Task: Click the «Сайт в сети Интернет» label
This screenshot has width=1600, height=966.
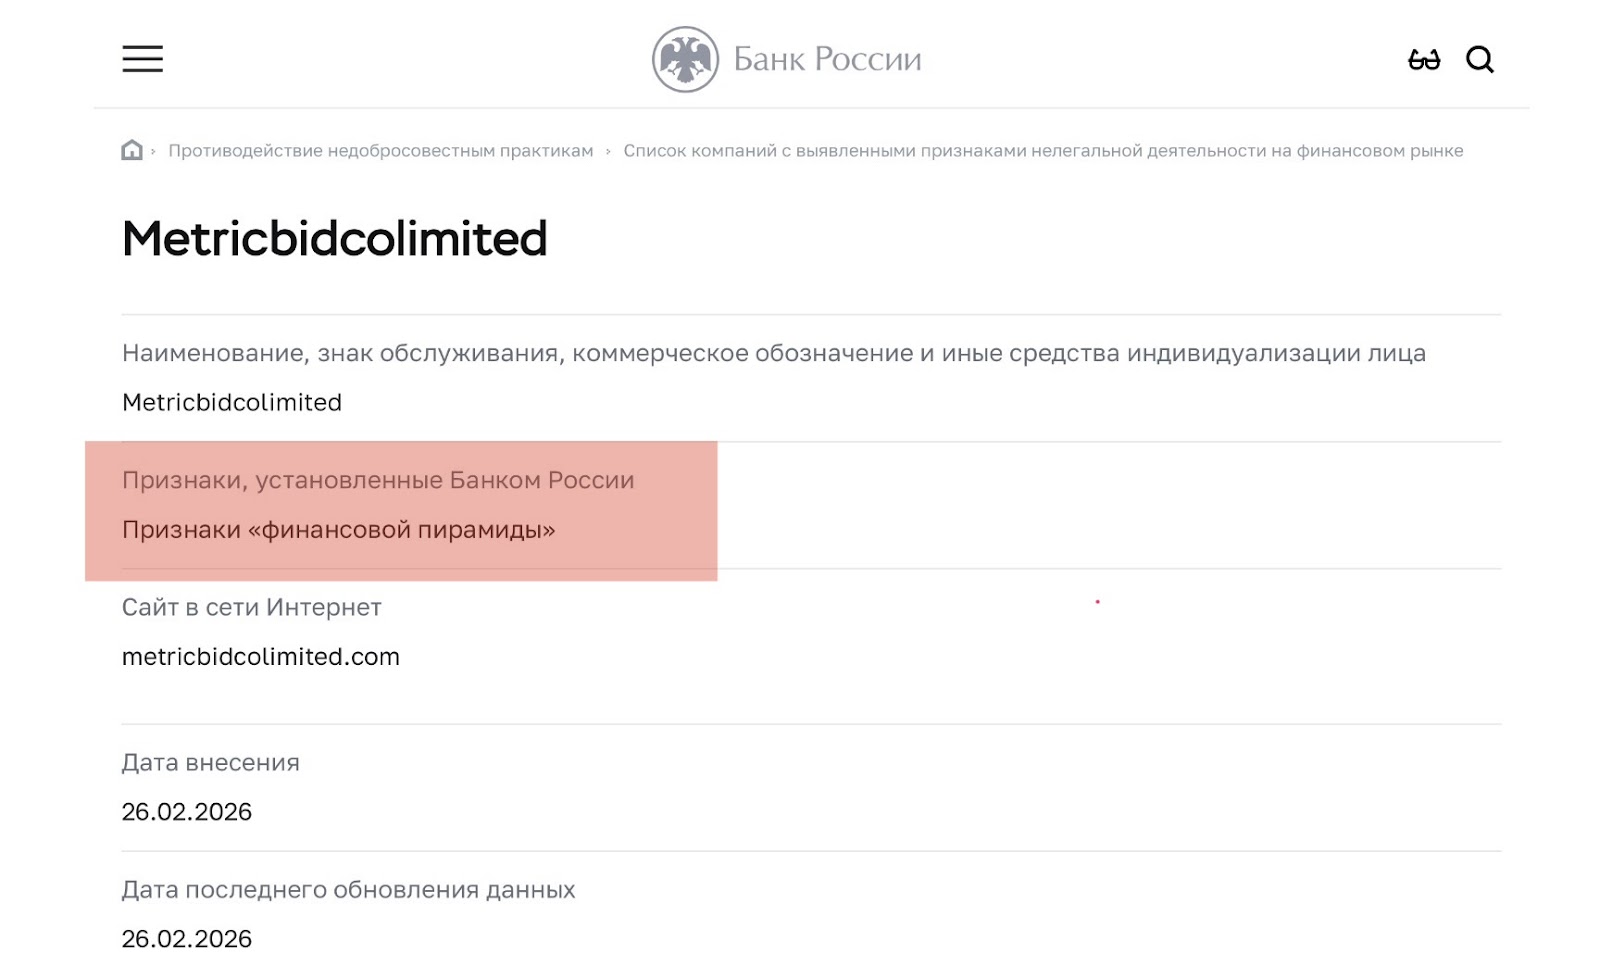Action: (251, 607)
